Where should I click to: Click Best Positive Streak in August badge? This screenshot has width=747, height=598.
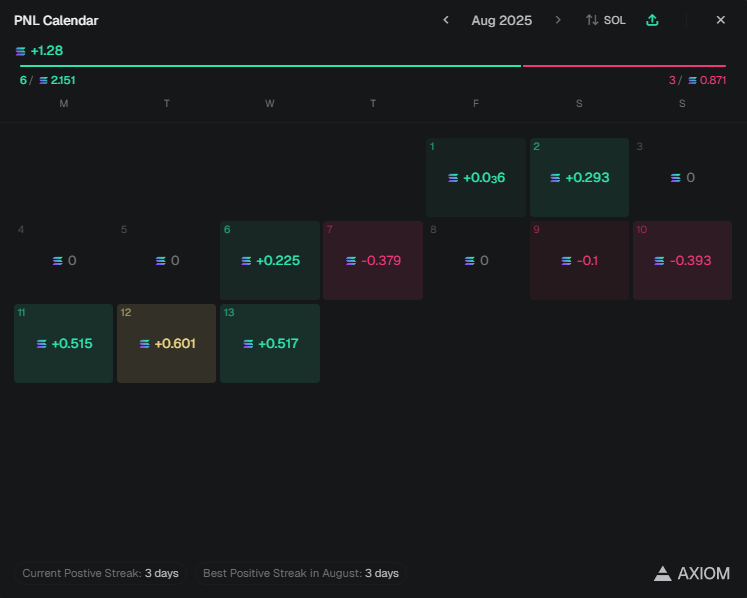pos(301,573)
